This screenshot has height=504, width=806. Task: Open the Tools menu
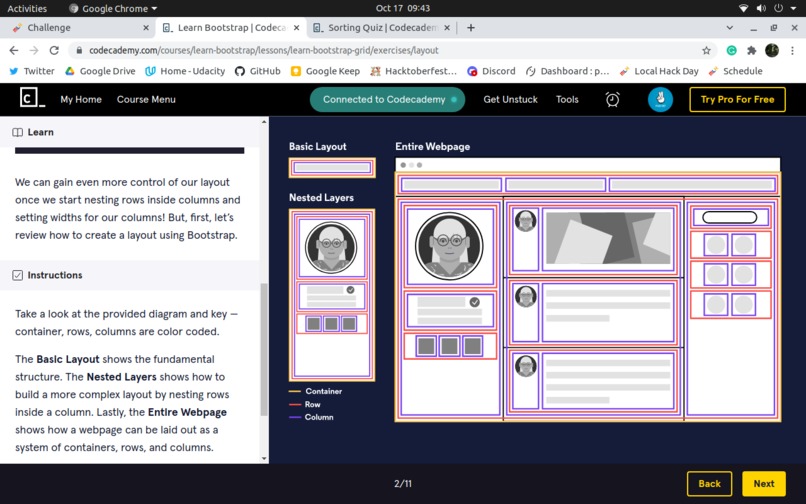point(567,99)
